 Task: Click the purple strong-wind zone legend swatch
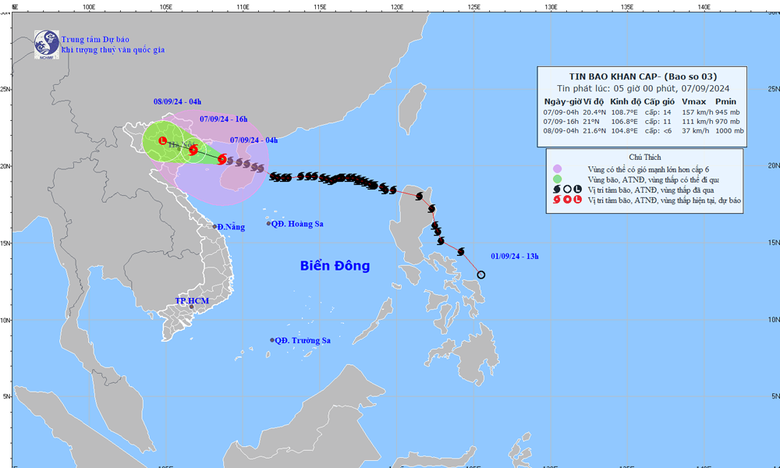[557, 167]
